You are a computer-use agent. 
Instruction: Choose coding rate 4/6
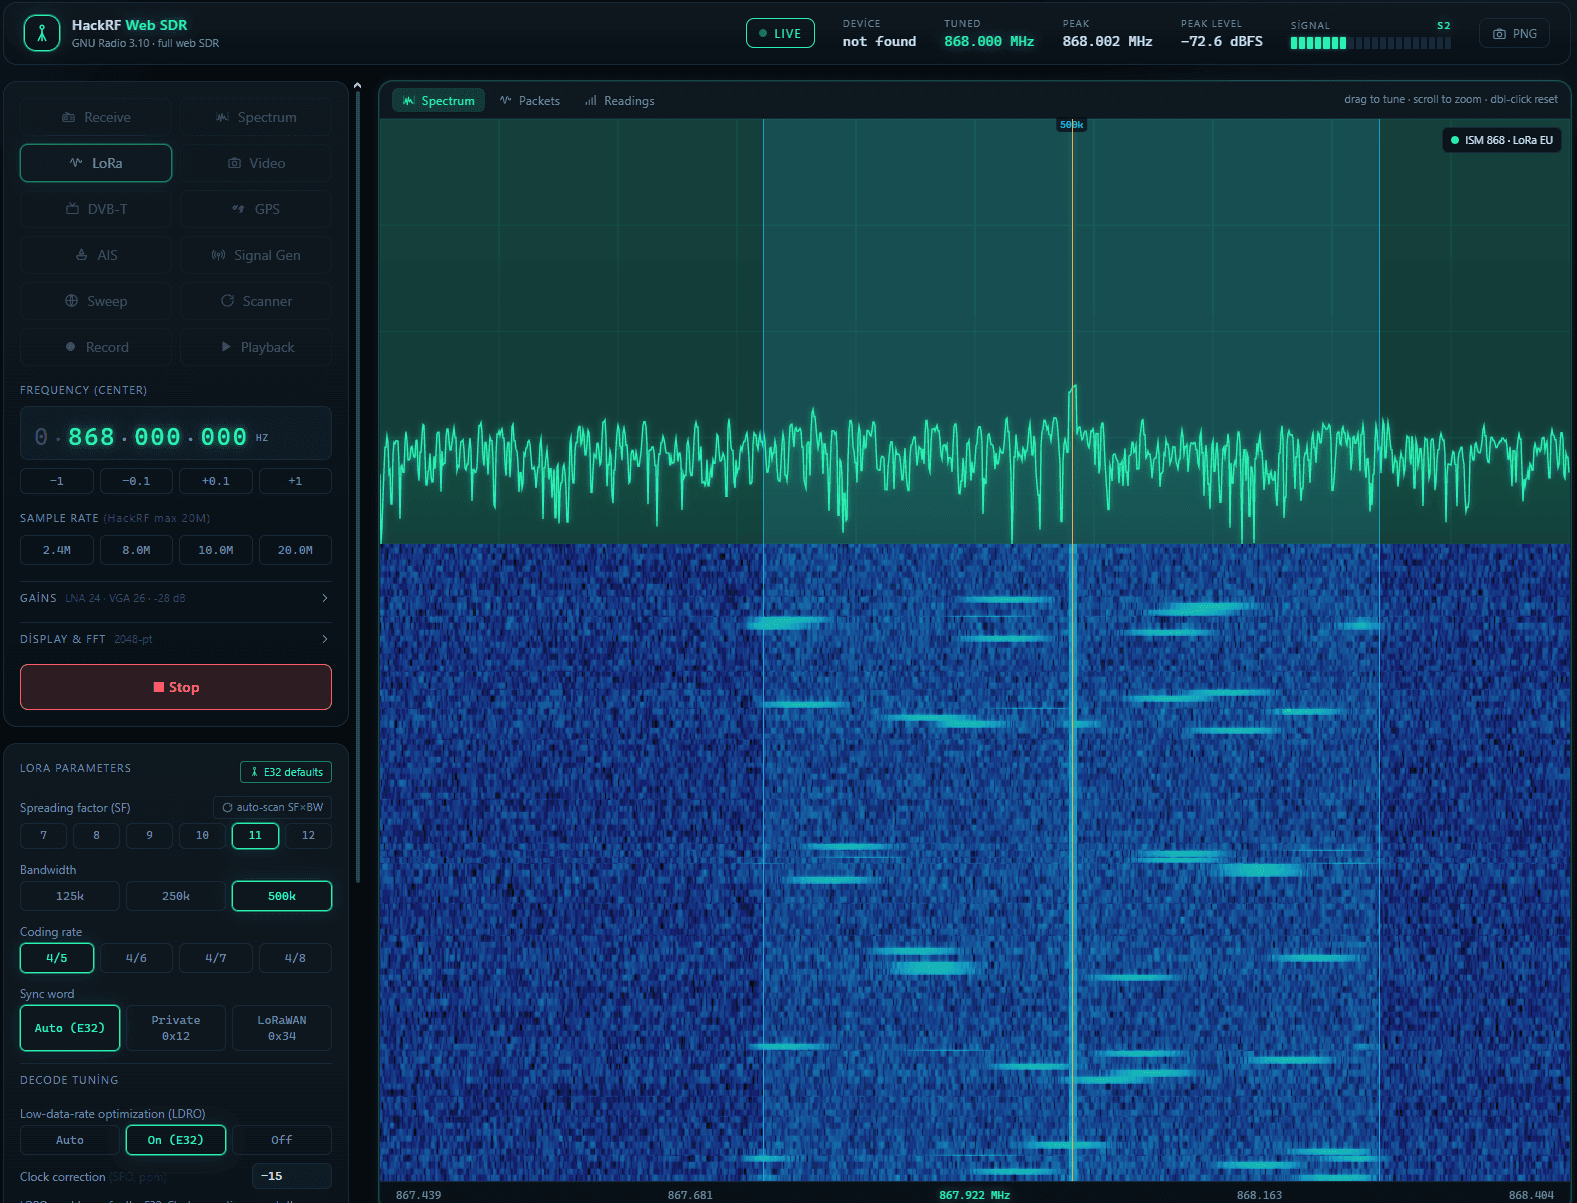coord(136,958)
